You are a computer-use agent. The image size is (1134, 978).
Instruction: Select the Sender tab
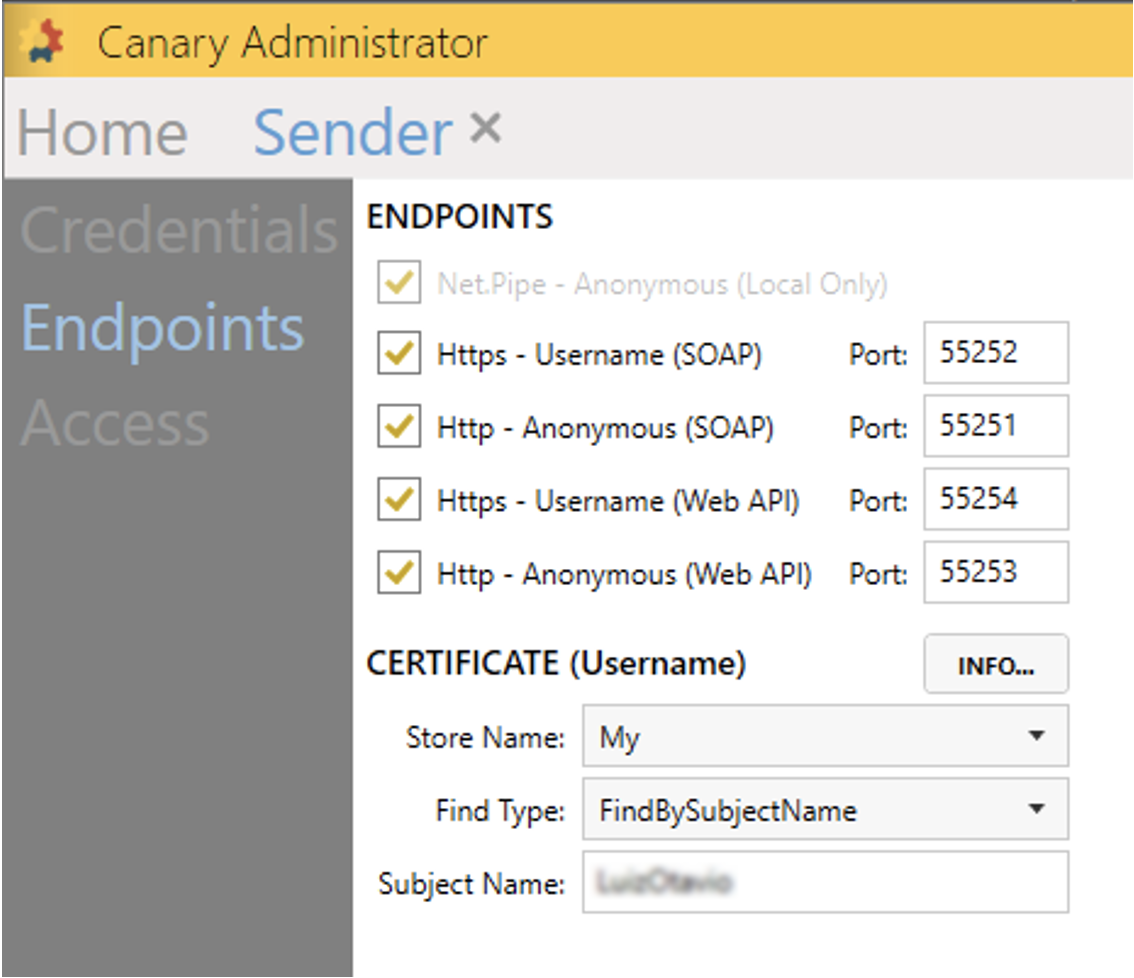(352, 133)
